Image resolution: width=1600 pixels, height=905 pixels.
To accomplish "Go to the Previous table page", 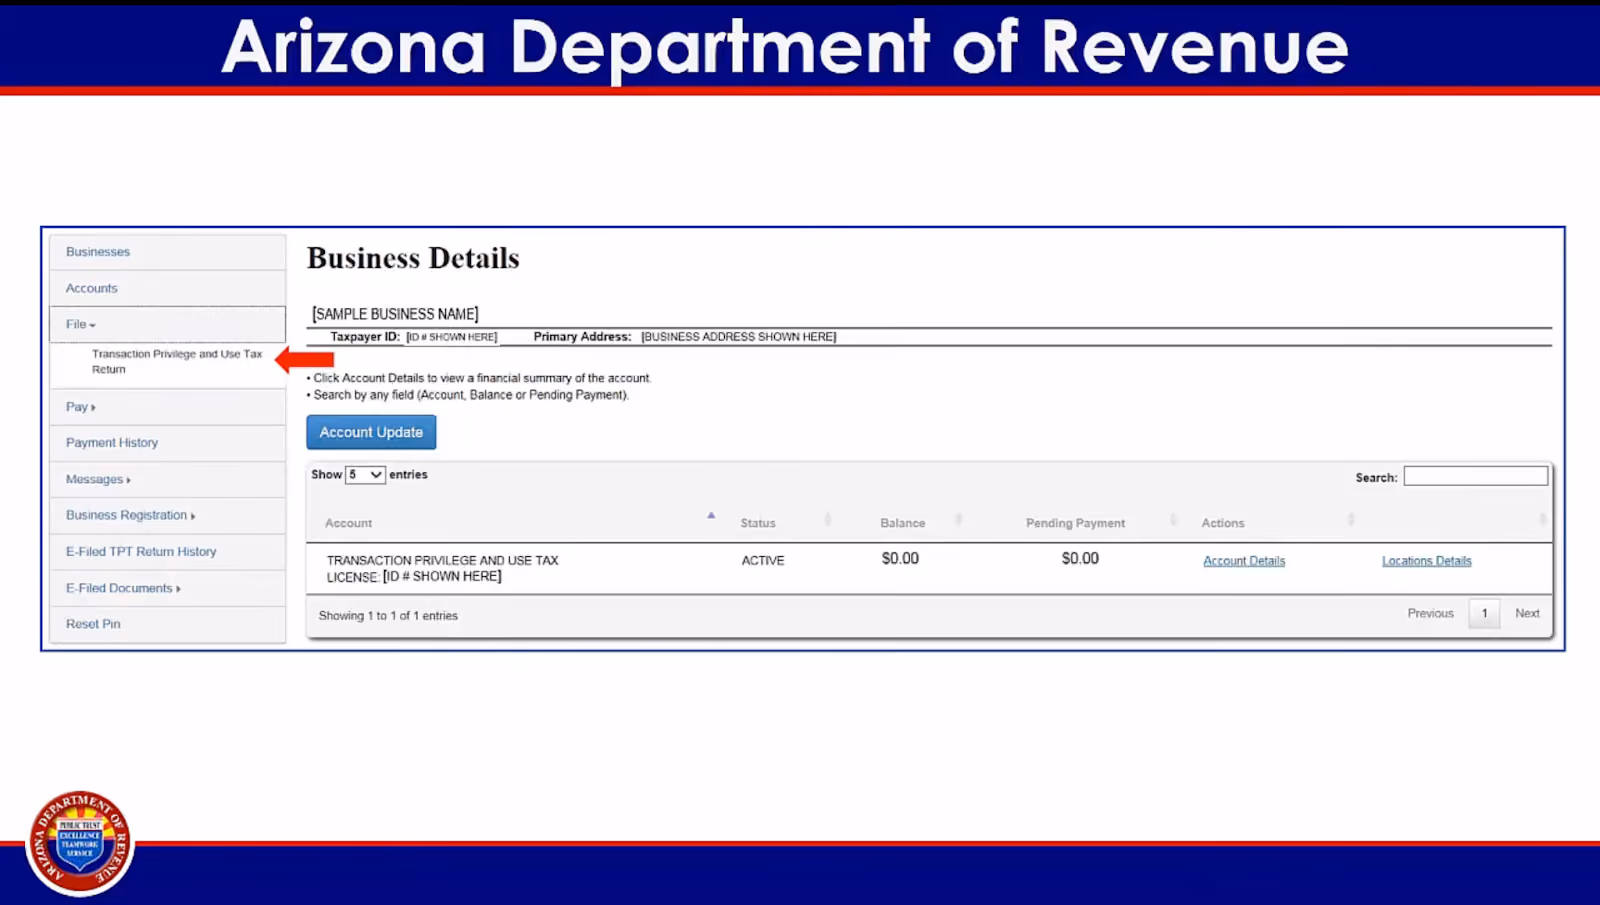I will coord(1431,614).
